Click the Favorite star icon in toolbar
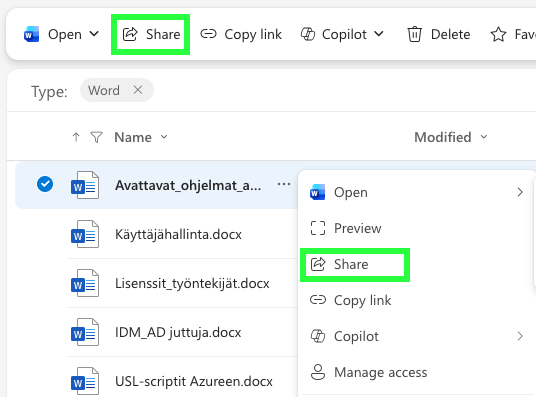Image resolution: width=536 pixels, height=397 pixels. [x=498, y=34]
